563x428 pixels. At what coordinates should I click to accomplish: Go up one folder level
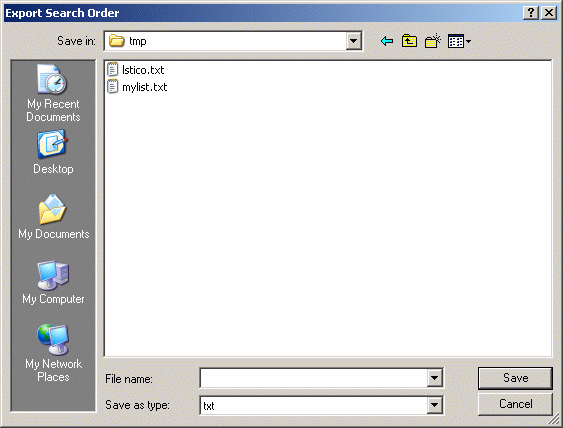click(x=409, y=41)
